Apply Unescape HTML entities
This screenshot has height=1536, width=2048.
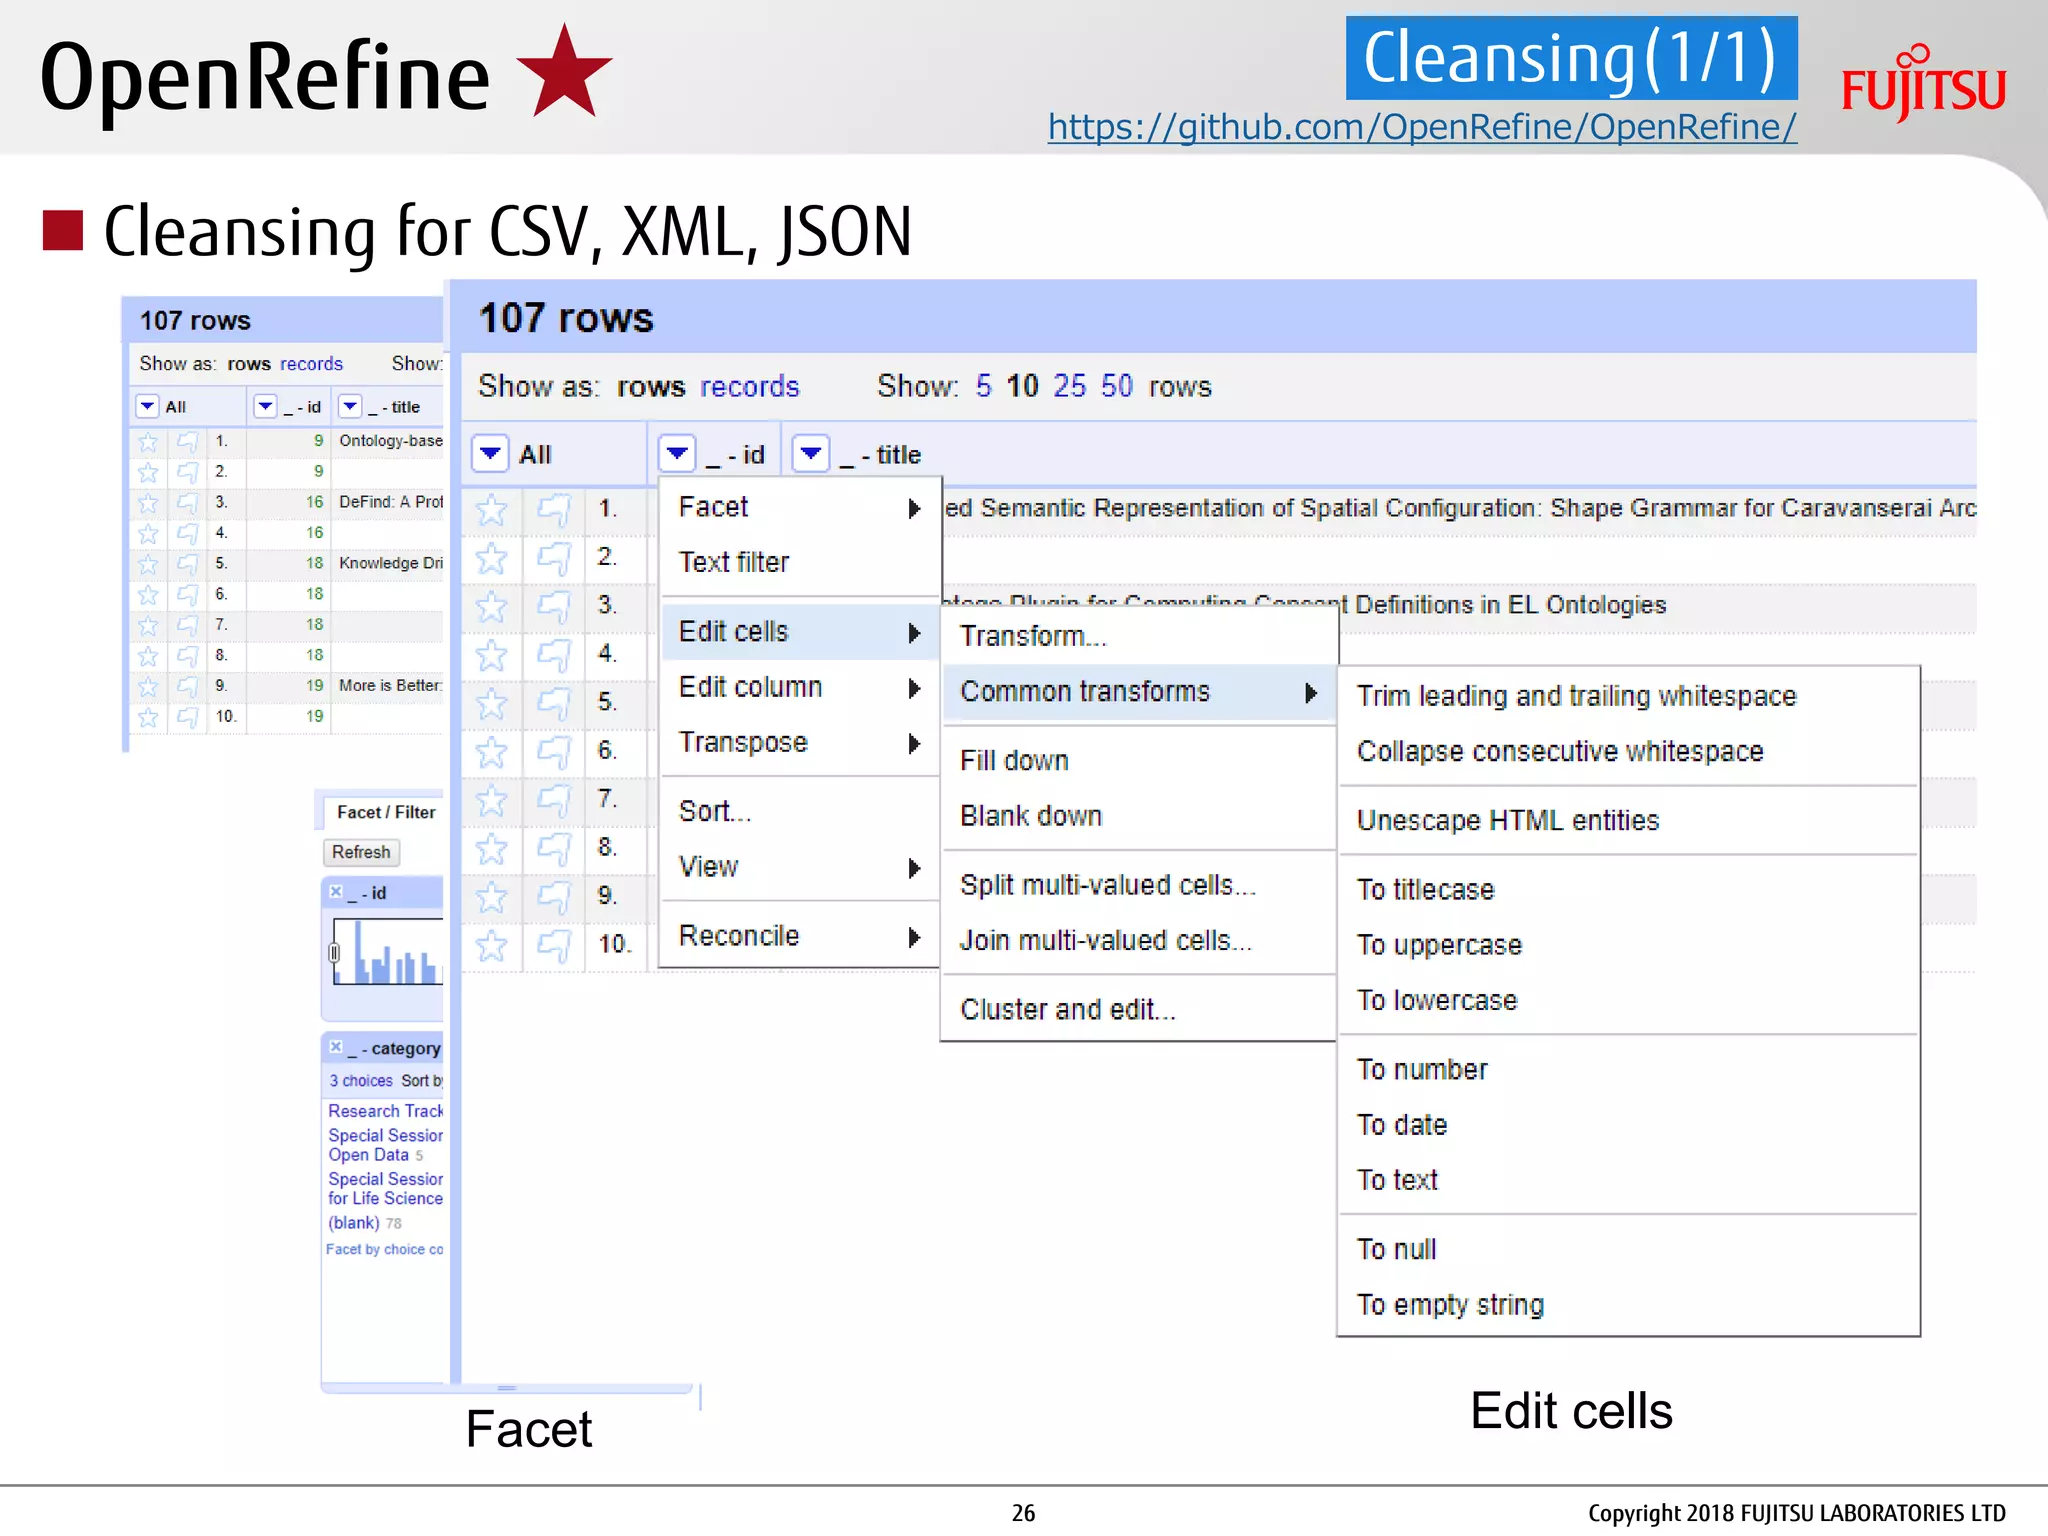1628,821
